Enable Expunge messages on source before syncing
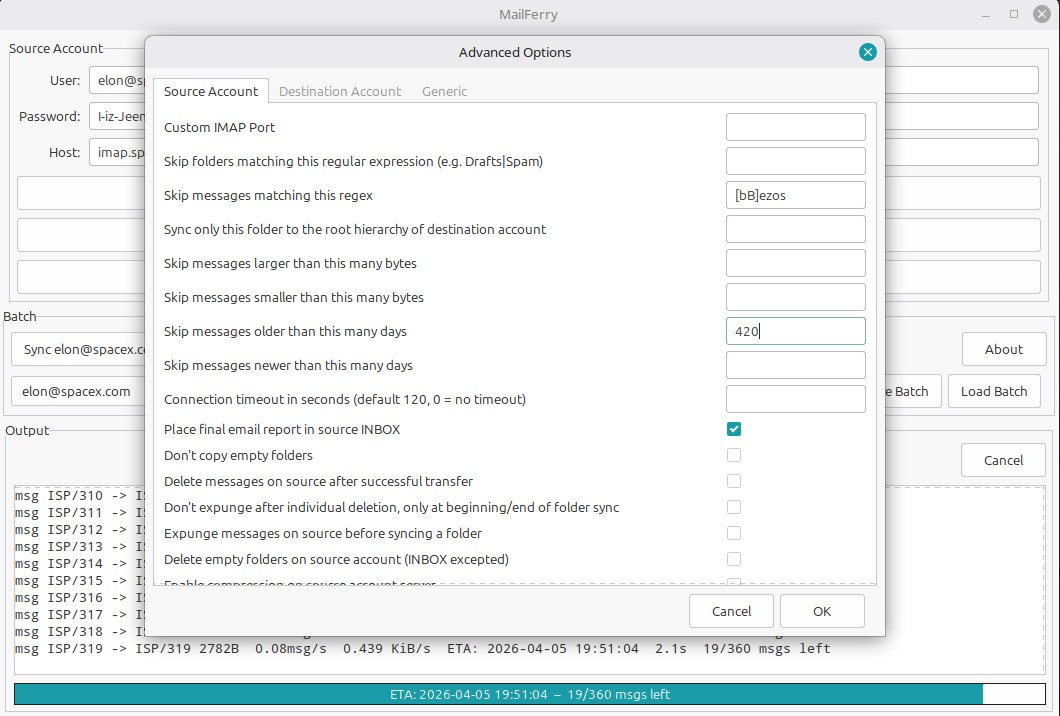 (x=733, y=533)
